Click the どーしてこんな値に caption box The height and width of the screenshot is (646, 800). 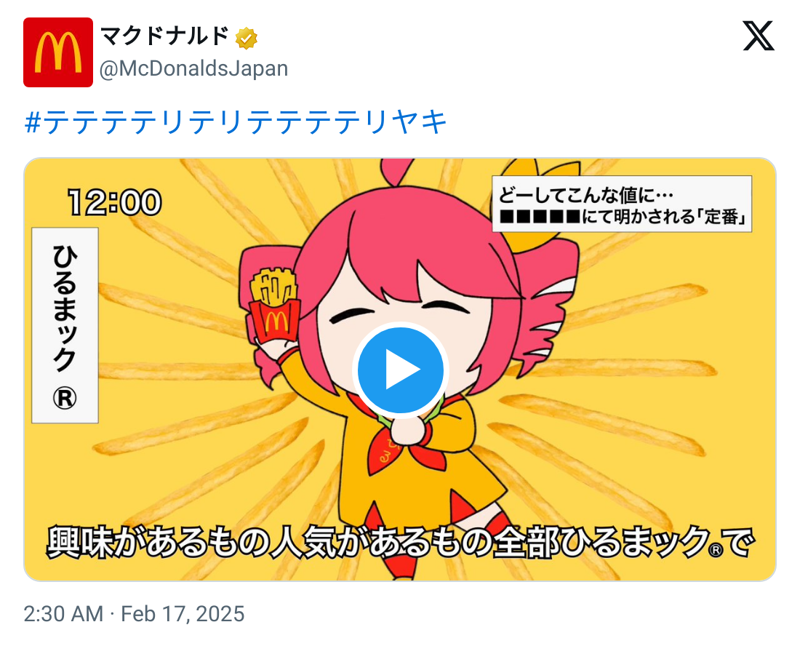point(621,204)
